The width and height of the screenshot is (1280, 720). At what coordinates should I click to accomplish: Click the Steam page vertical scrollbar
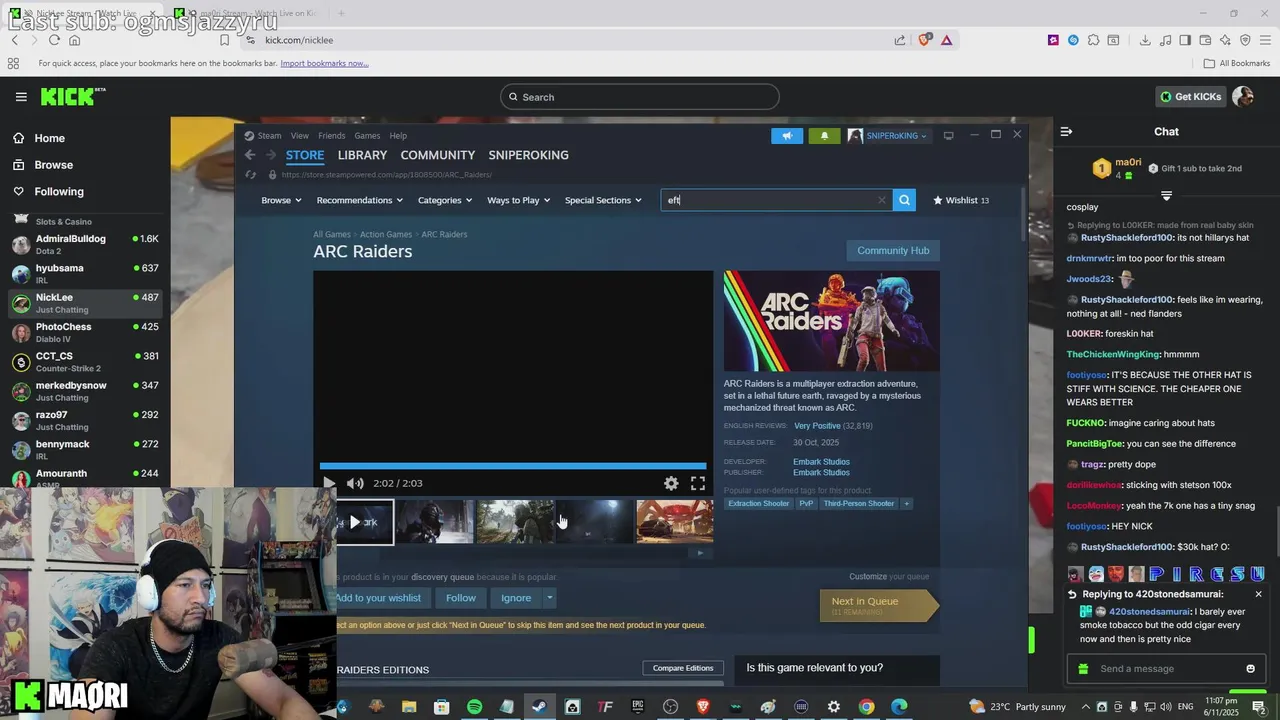point(1022,215)
